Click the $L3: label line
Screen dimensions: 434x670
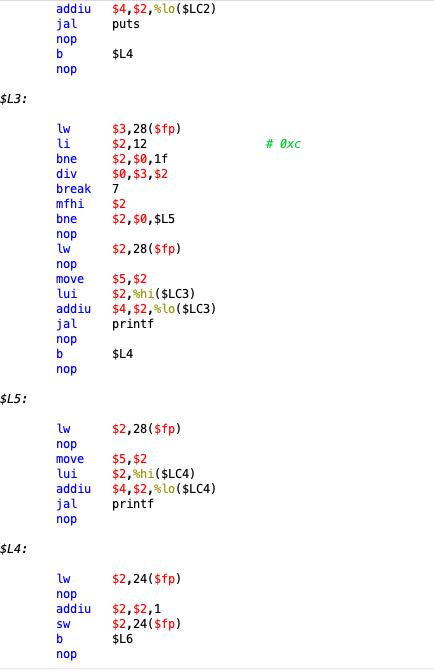click(x=14, y=99)
